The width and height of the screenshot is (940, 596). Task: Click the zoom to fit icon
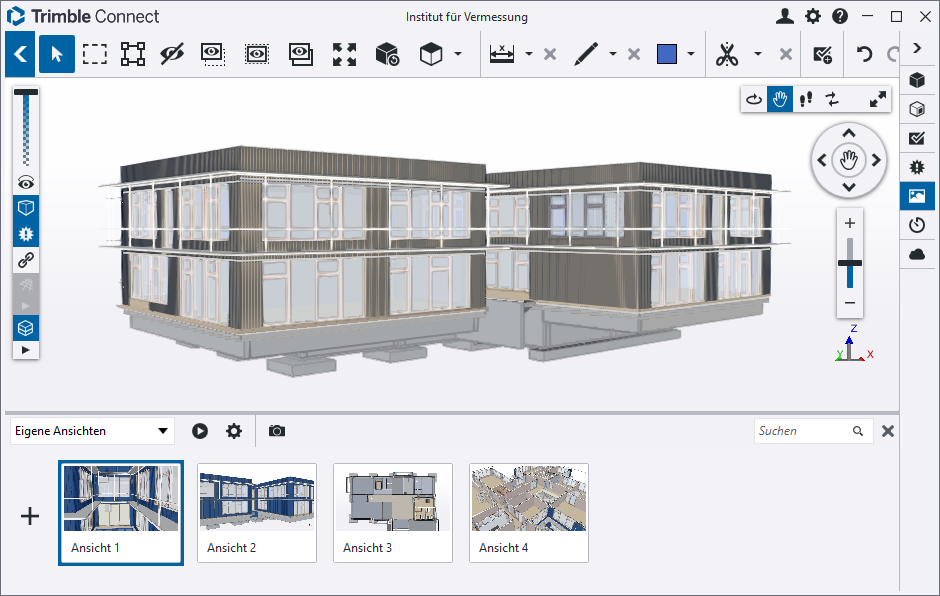click(x=344, y=54)
